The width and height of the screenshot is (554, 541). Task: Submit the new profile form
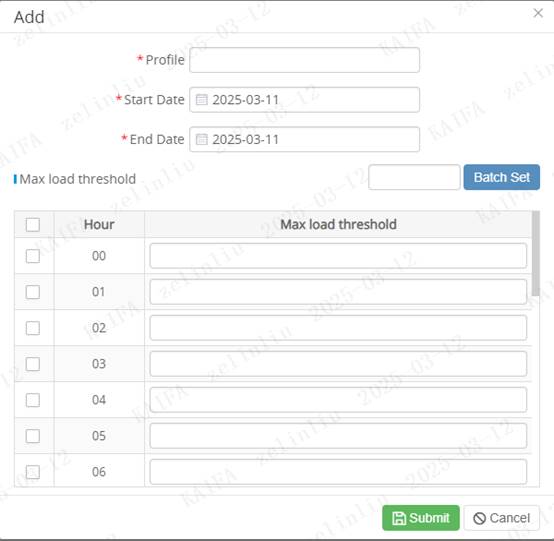(421, 518)
